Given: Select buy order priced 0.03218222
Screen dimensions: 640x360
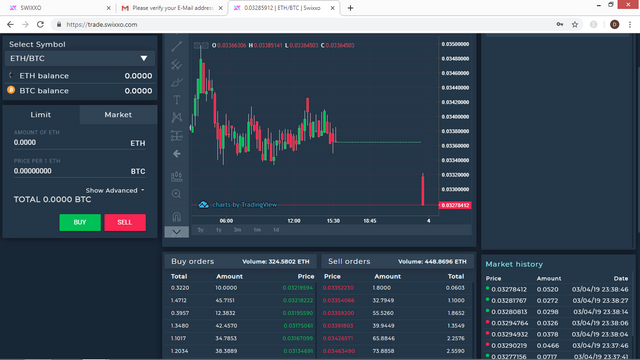Looking at the screenshot, I should 239,300.
